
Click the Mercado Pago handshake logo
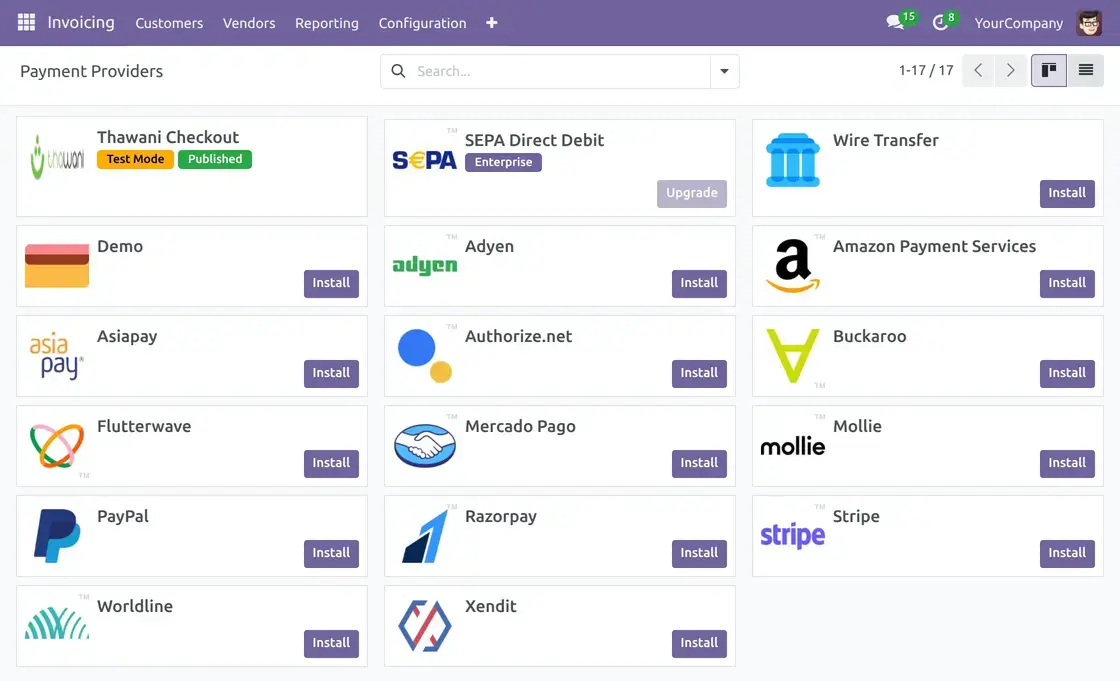[424, 446]
